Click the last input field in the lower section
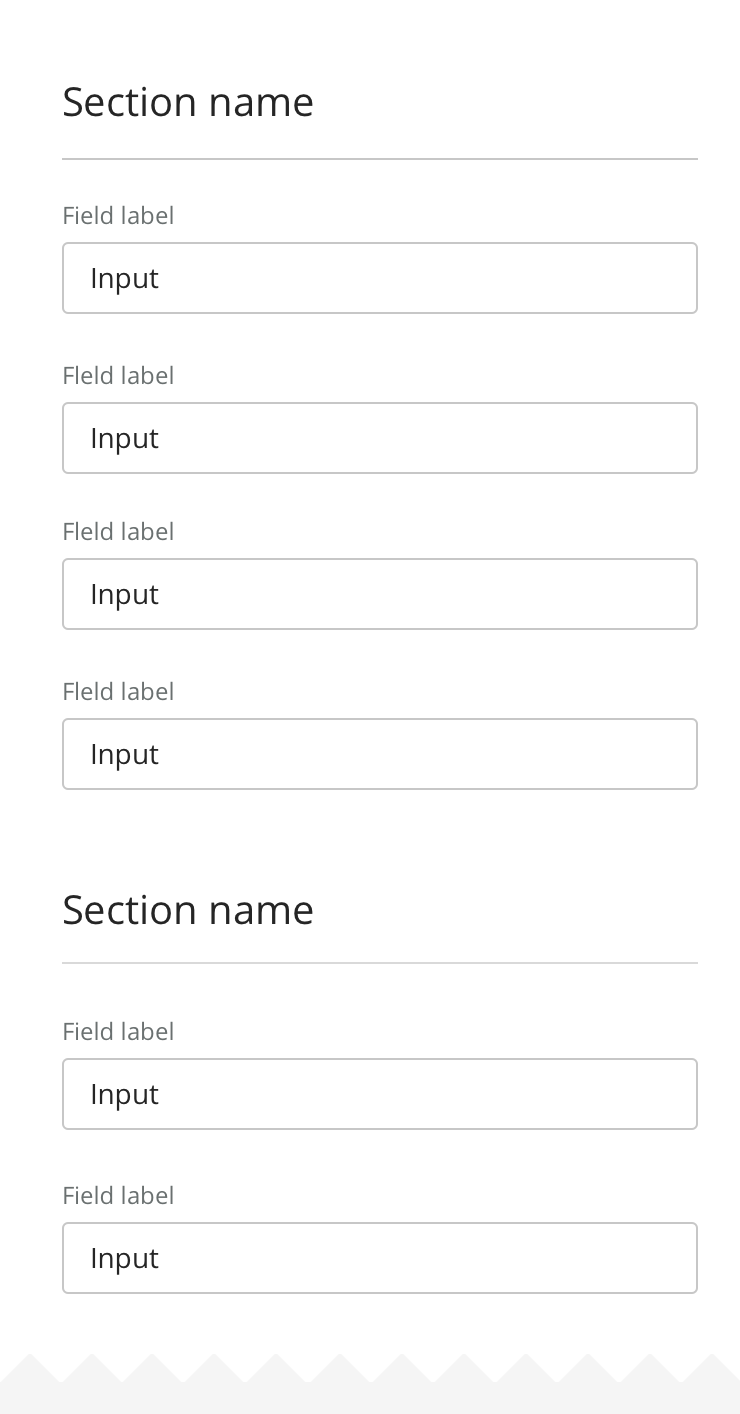Screen dimensions: 740x1414 (380, 1258)
